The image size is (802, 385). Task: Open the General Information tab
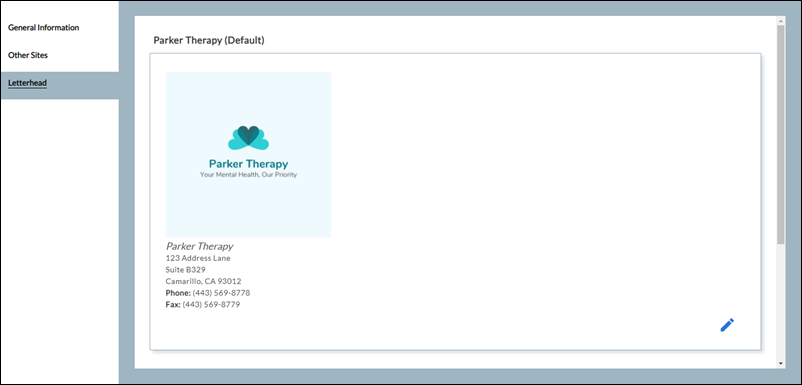point(43,28)
